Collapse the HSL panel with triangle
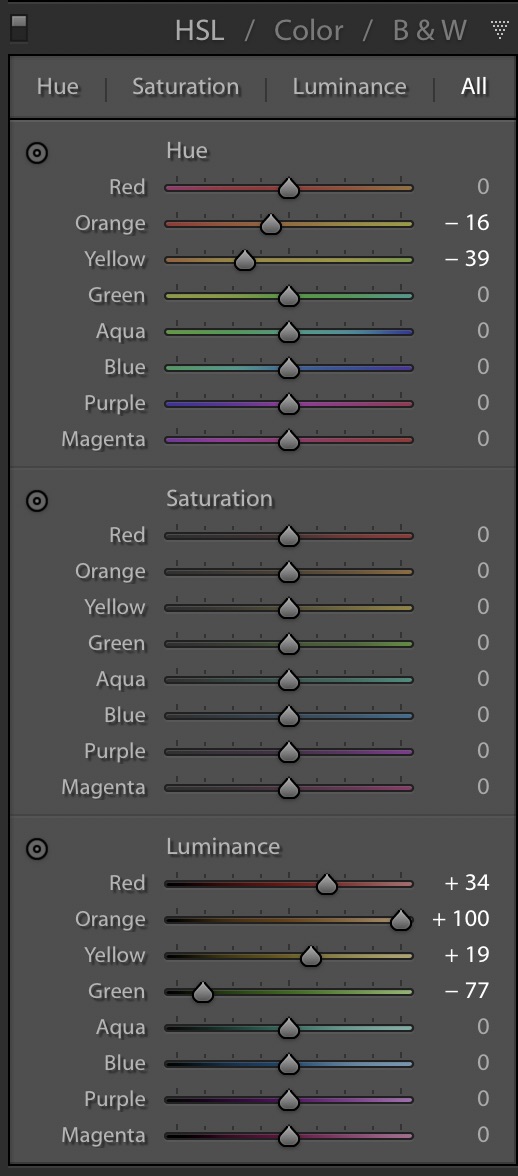518x1176 pixels. click(x=499, y=29)
